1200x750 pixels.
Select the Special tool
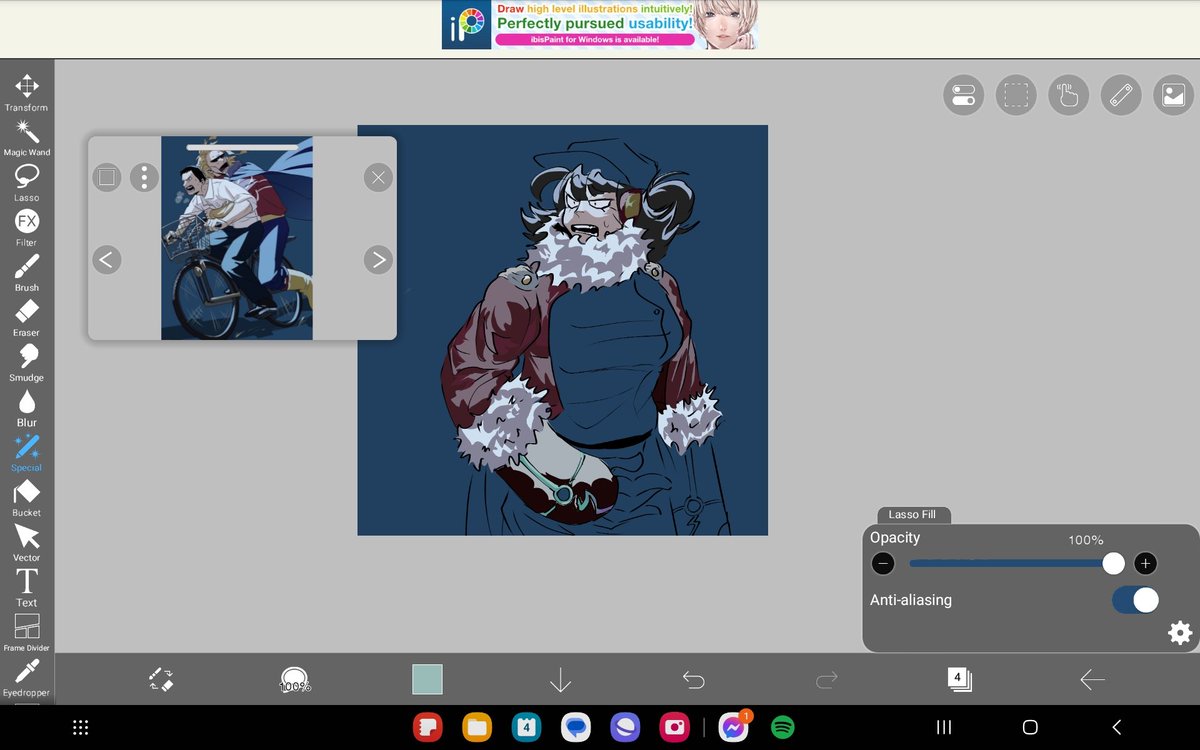click(27, 453)
